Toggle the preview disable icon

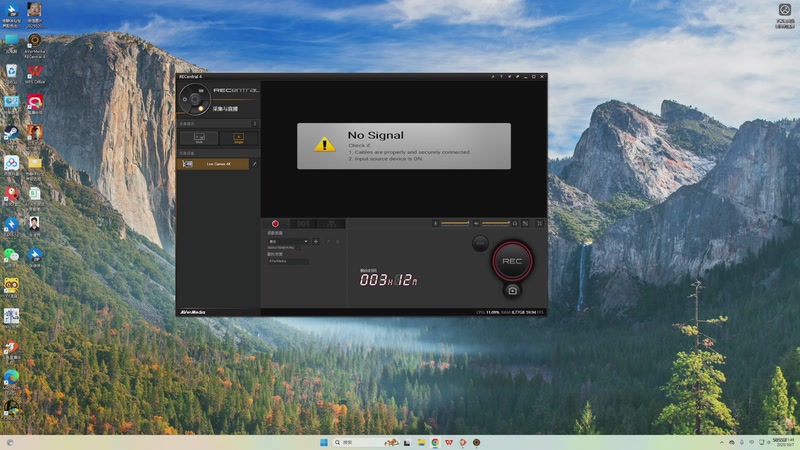click(526, 223)
